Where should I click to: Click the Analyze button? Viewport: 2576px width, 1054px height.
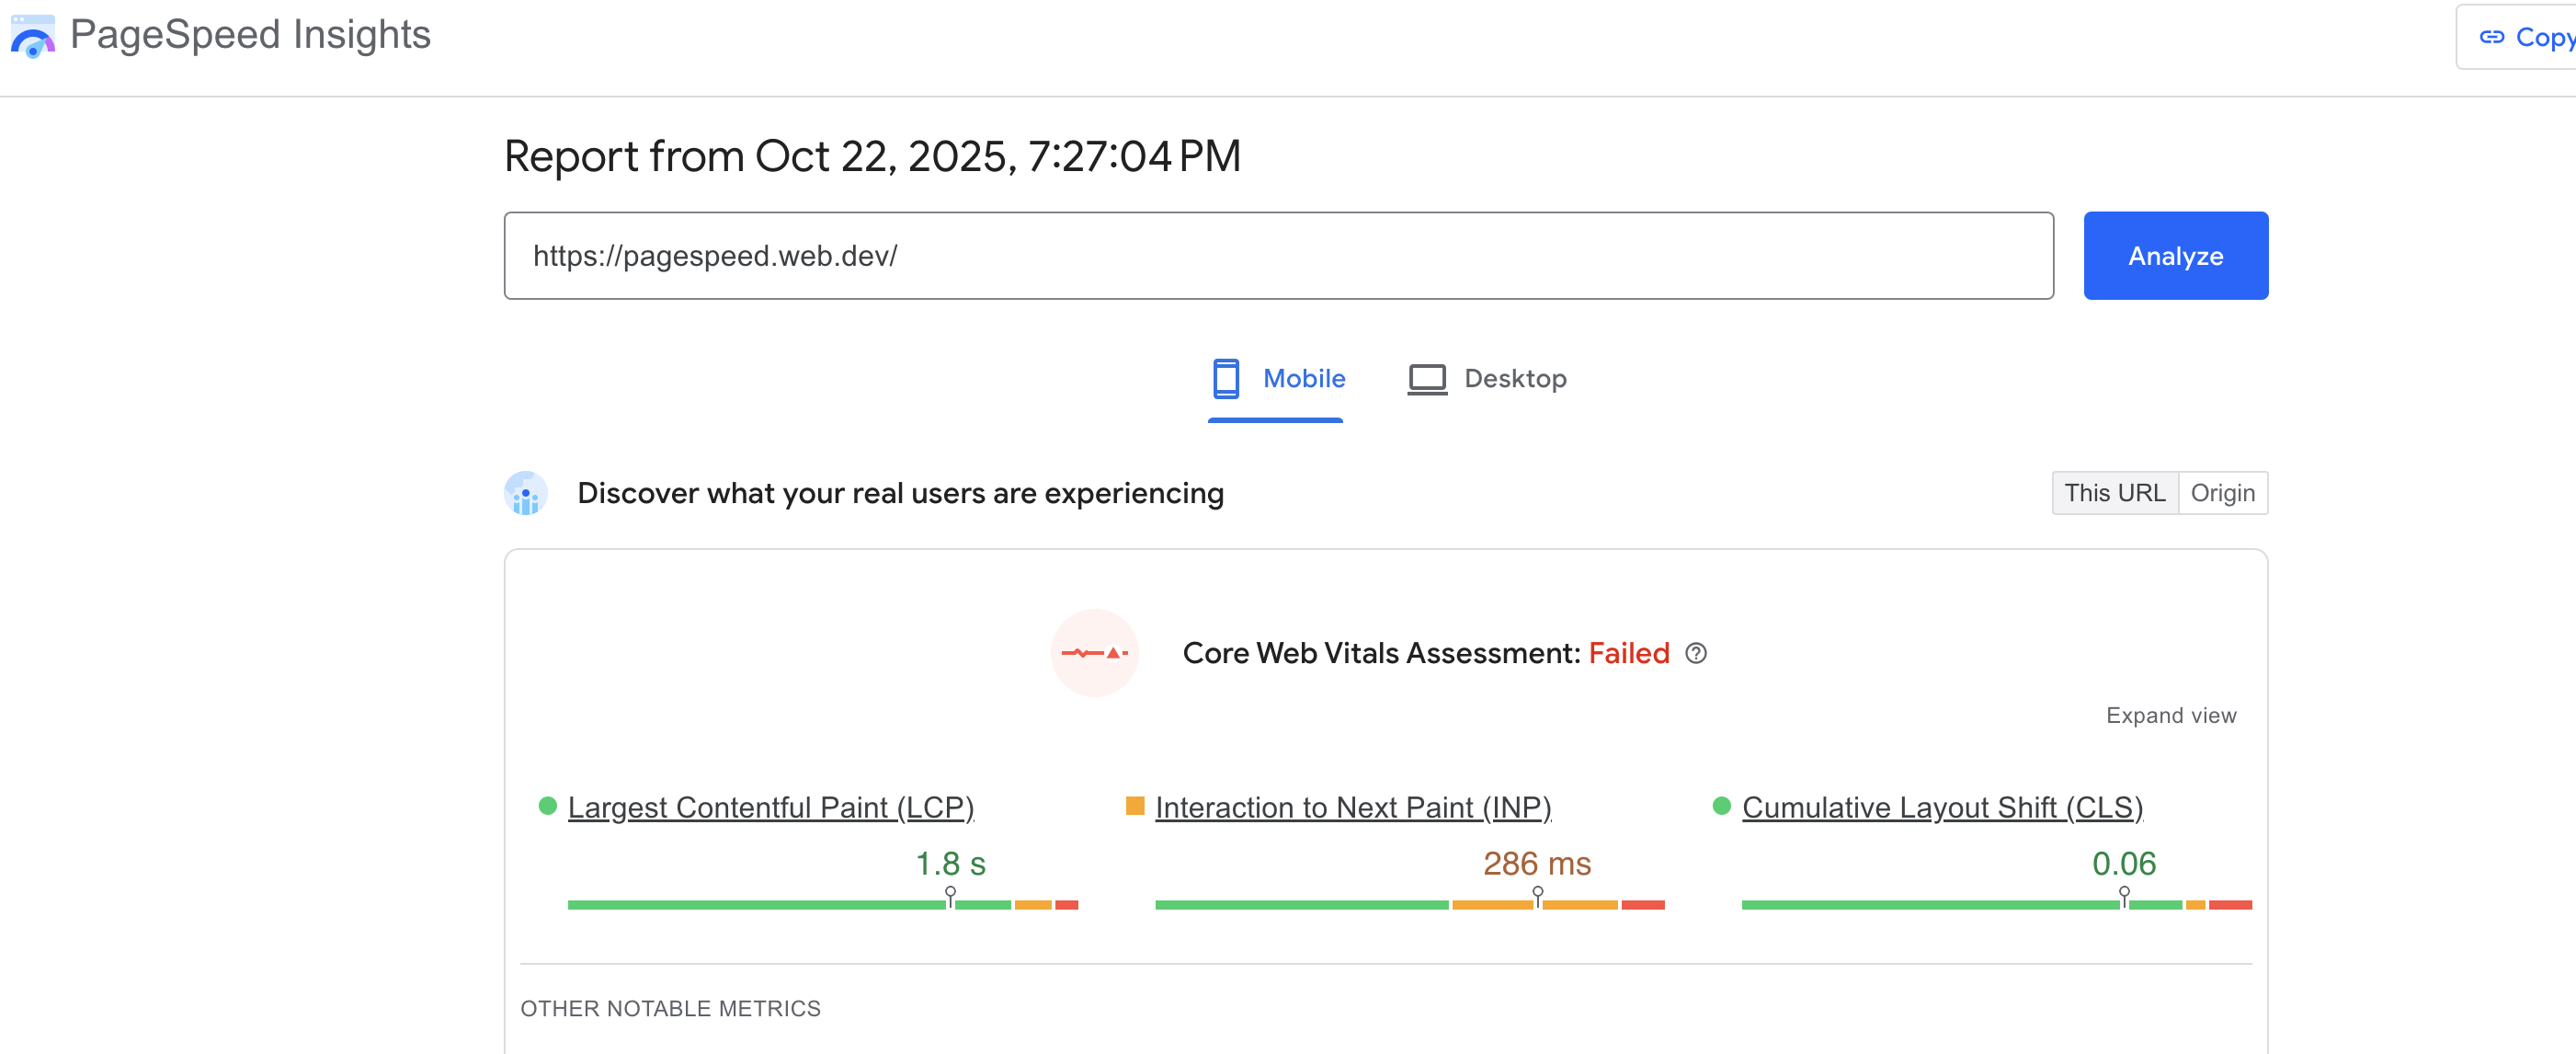pos(2175,256)
